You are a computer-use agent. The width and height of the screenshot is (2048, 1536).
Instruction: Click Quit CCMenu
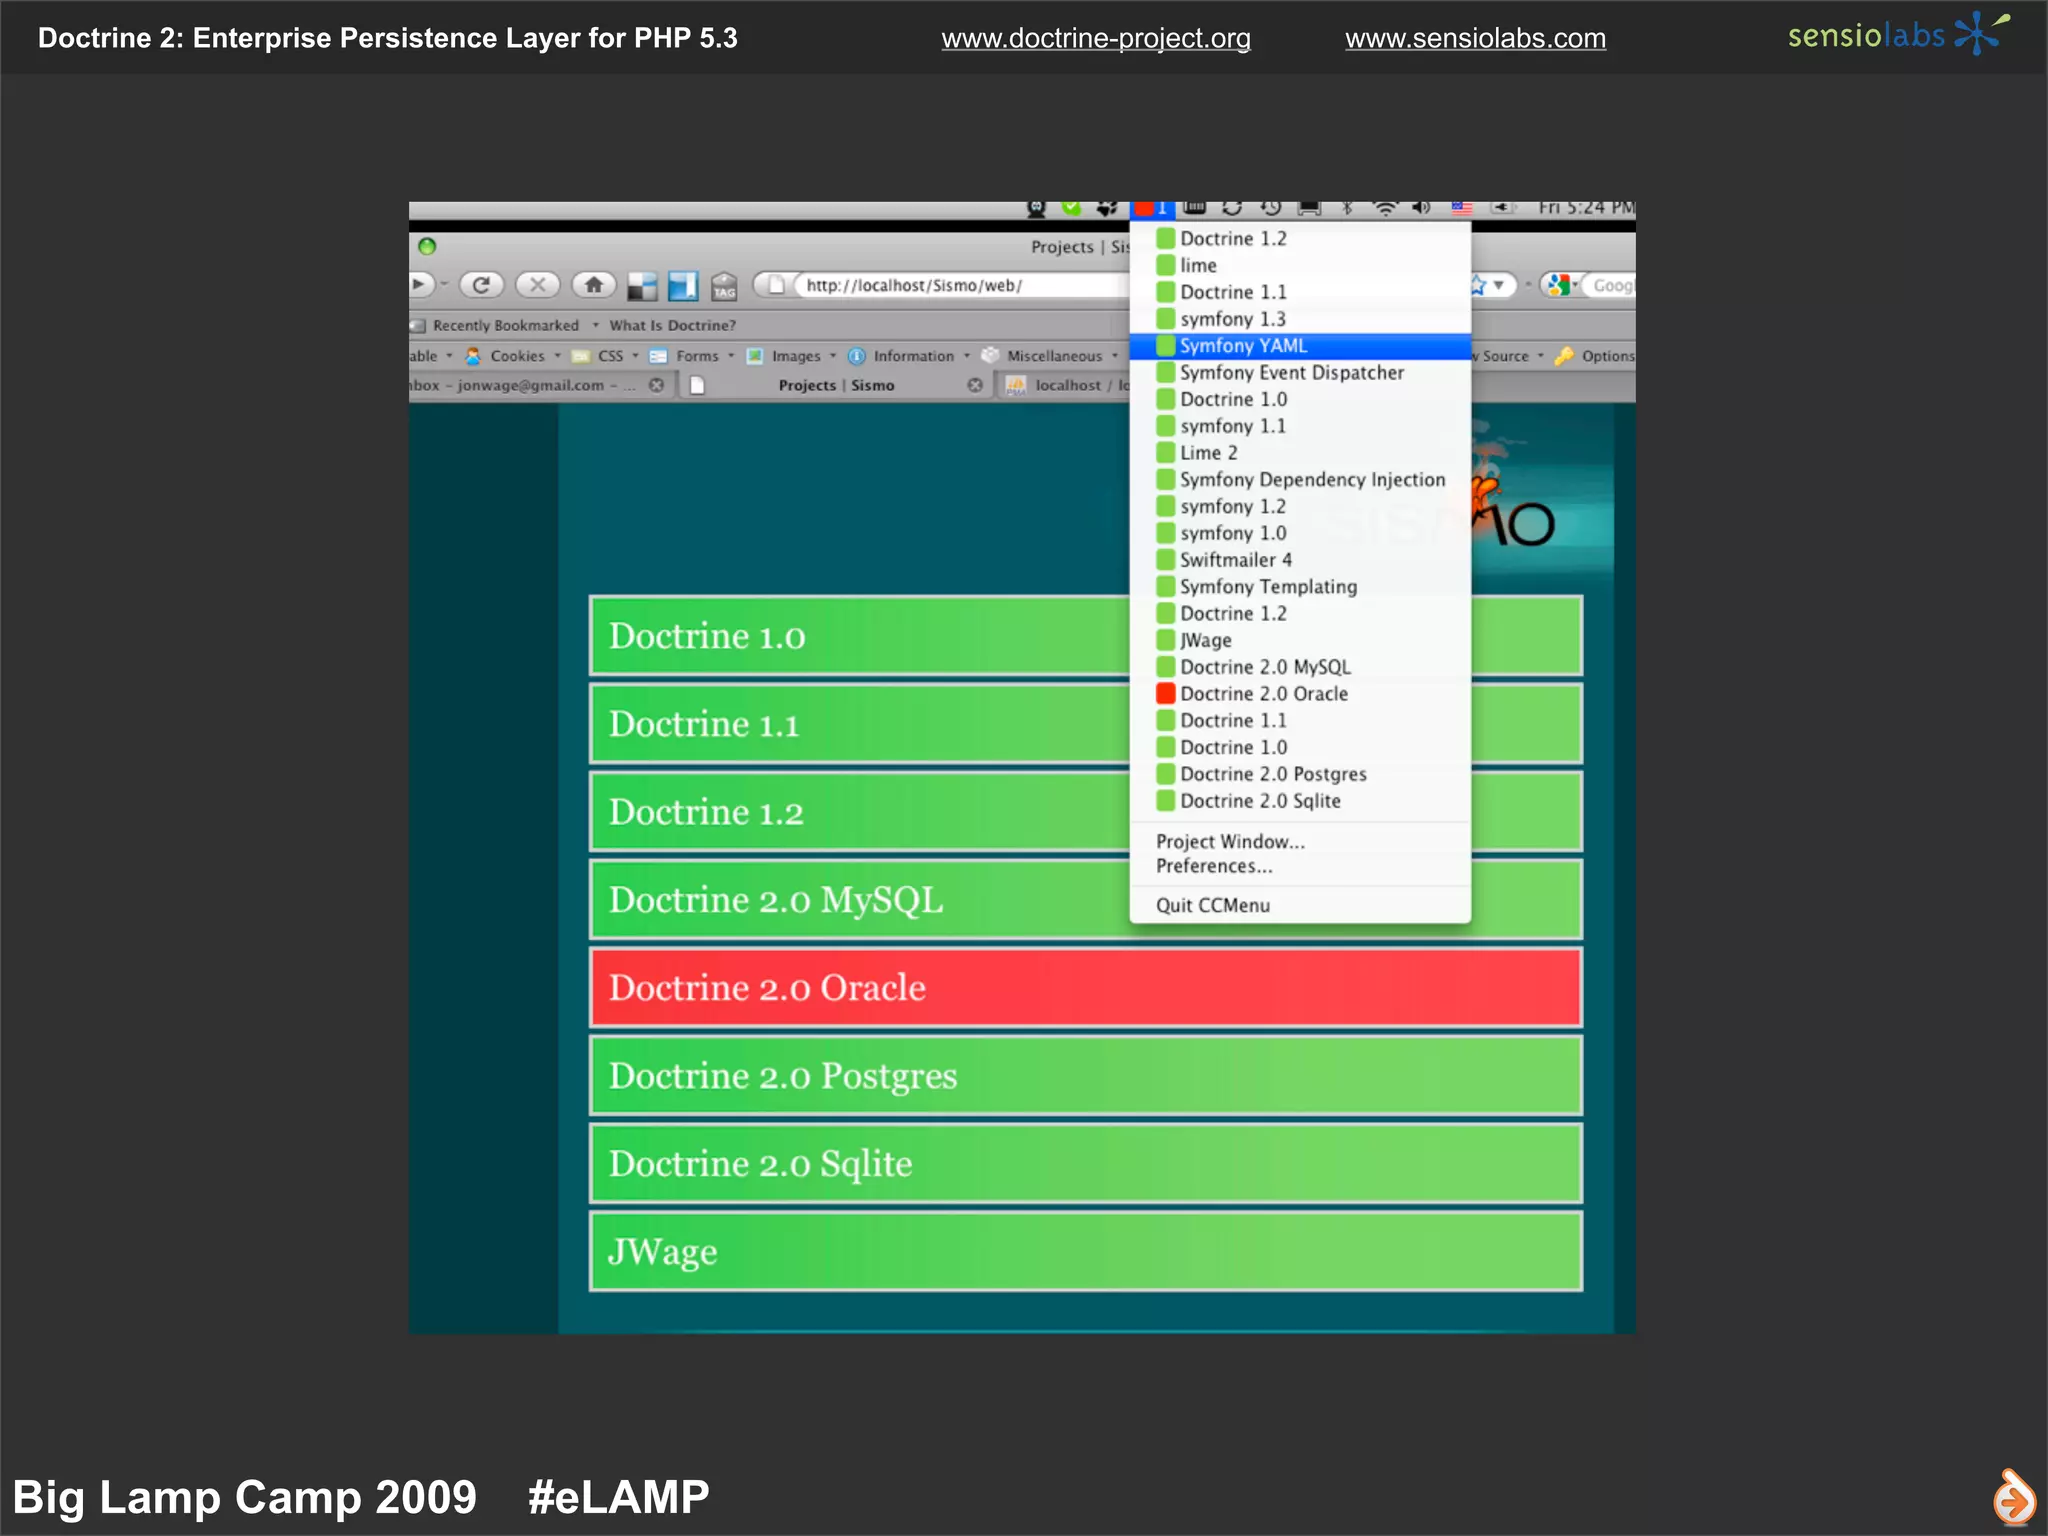pos(1213,905)
